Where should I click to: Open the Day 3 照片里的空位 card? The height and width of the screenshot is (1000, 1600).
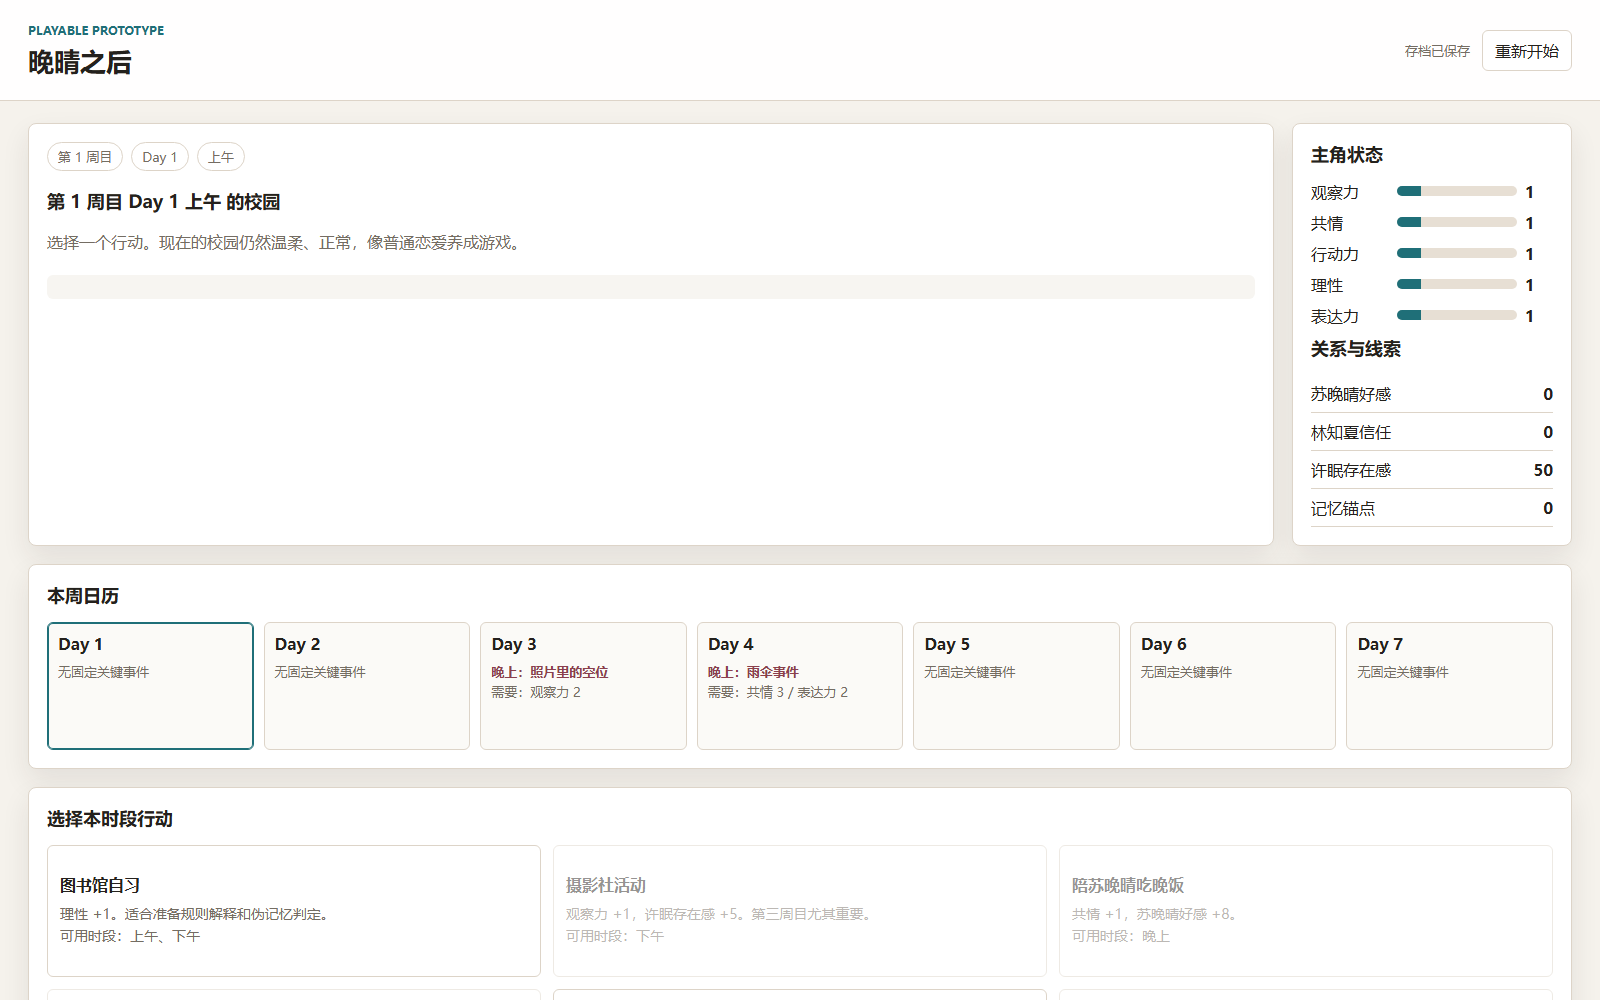(x=583, y=686)
